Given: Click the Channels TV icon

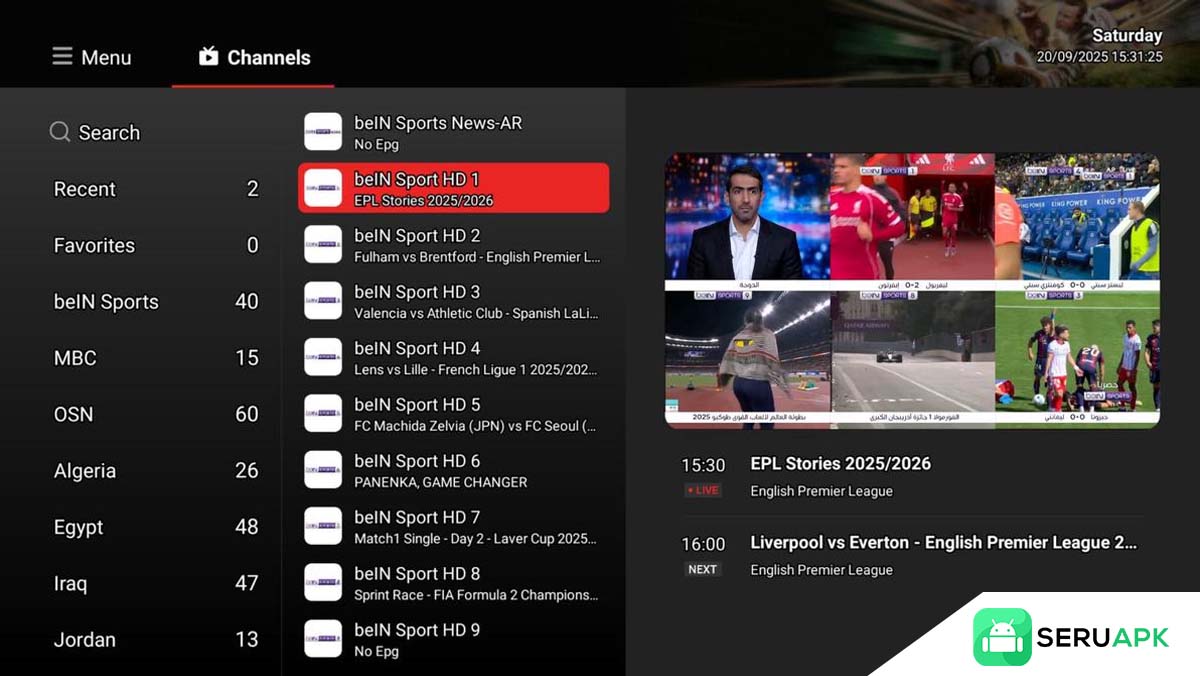Looking at the screenshot, I should tap(208, 57).
